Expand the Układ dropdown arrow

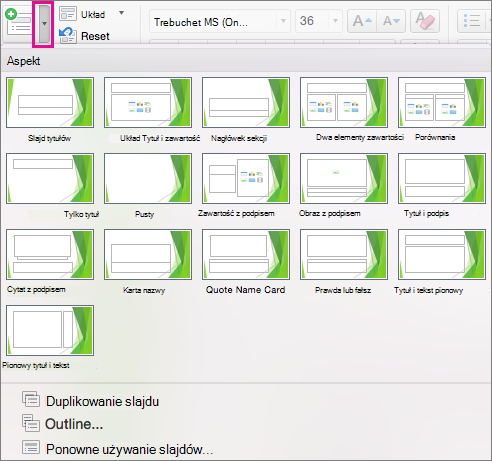[x=121, y=13]
